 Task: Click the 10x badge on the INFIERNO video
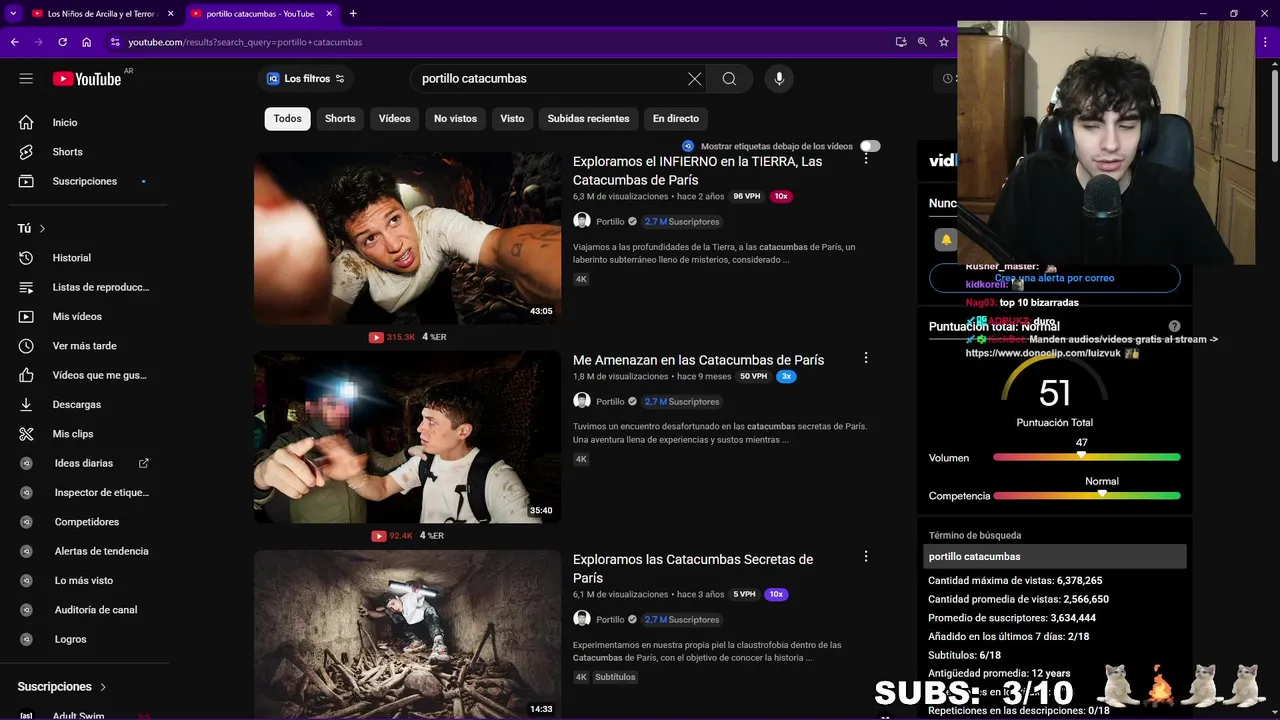[x=781, y=196]
